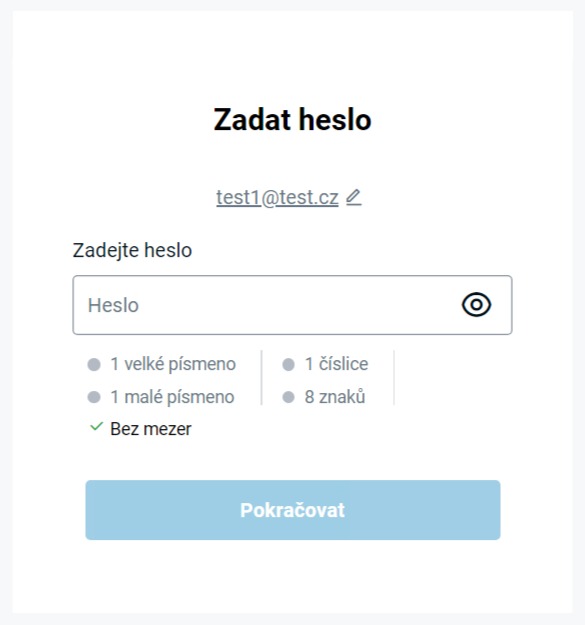Click the Bez mezer requirement text
Viewport: 585px width, 625px height.
pyautogui.click(x=151, y=429)
